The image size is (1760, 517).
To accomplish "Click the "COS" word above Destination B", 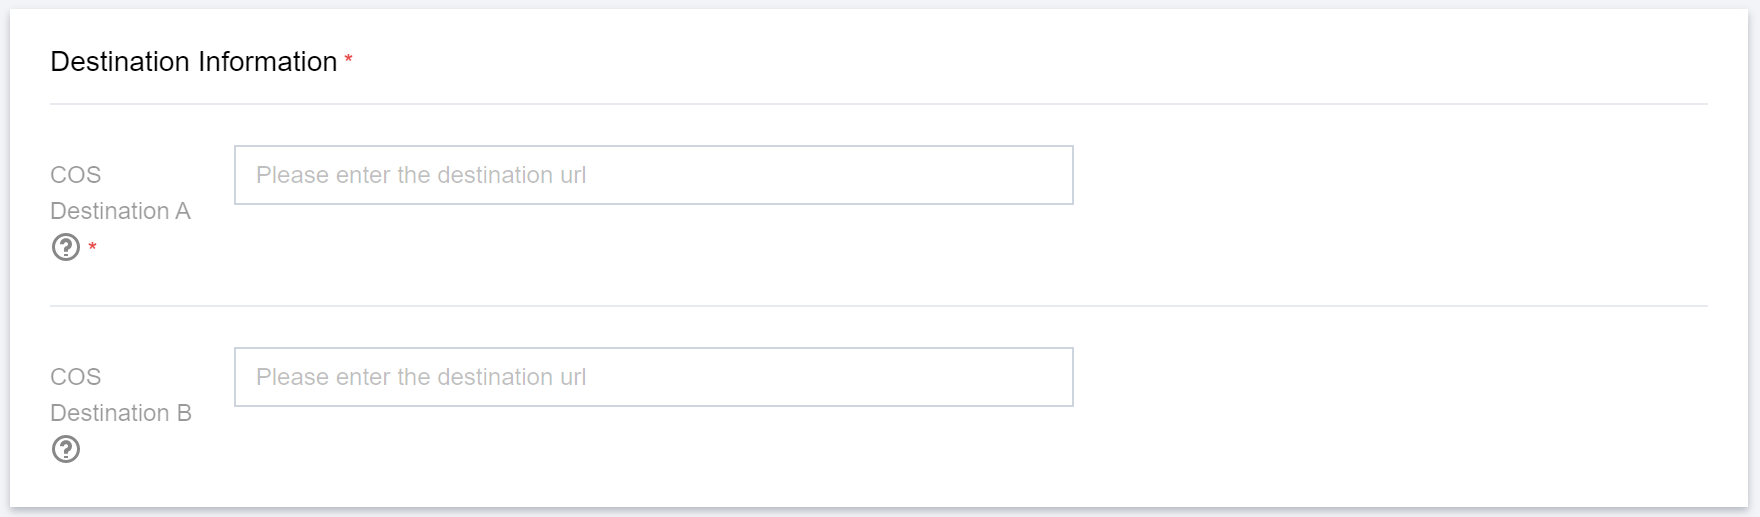I will pos(76,377).
